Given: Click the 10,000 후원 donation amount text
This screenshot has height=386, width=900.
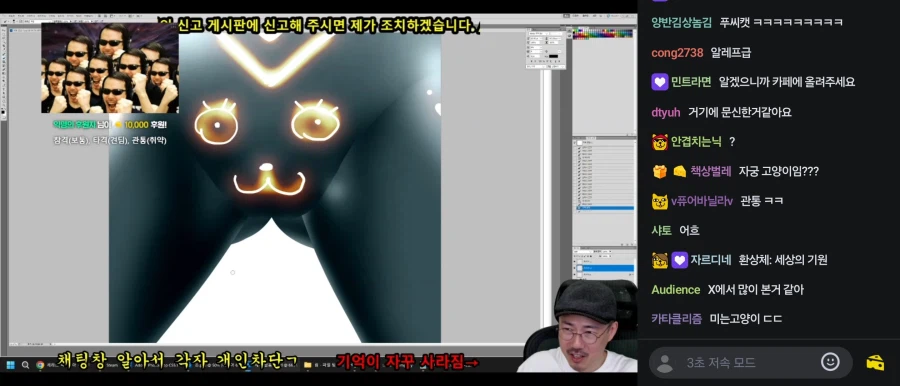Looking at the screenshot, I should point(145,125).
